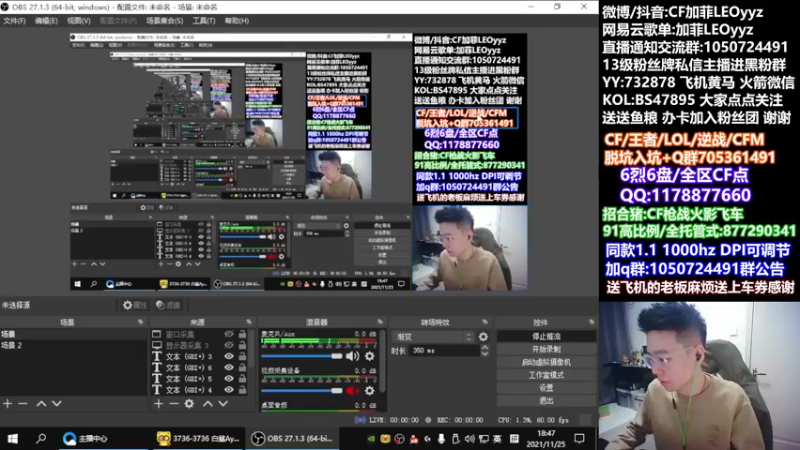Increase the 时长 duration with the up stepper arrow
Viewport: 800px width, 450px height.
click(485, 347)
